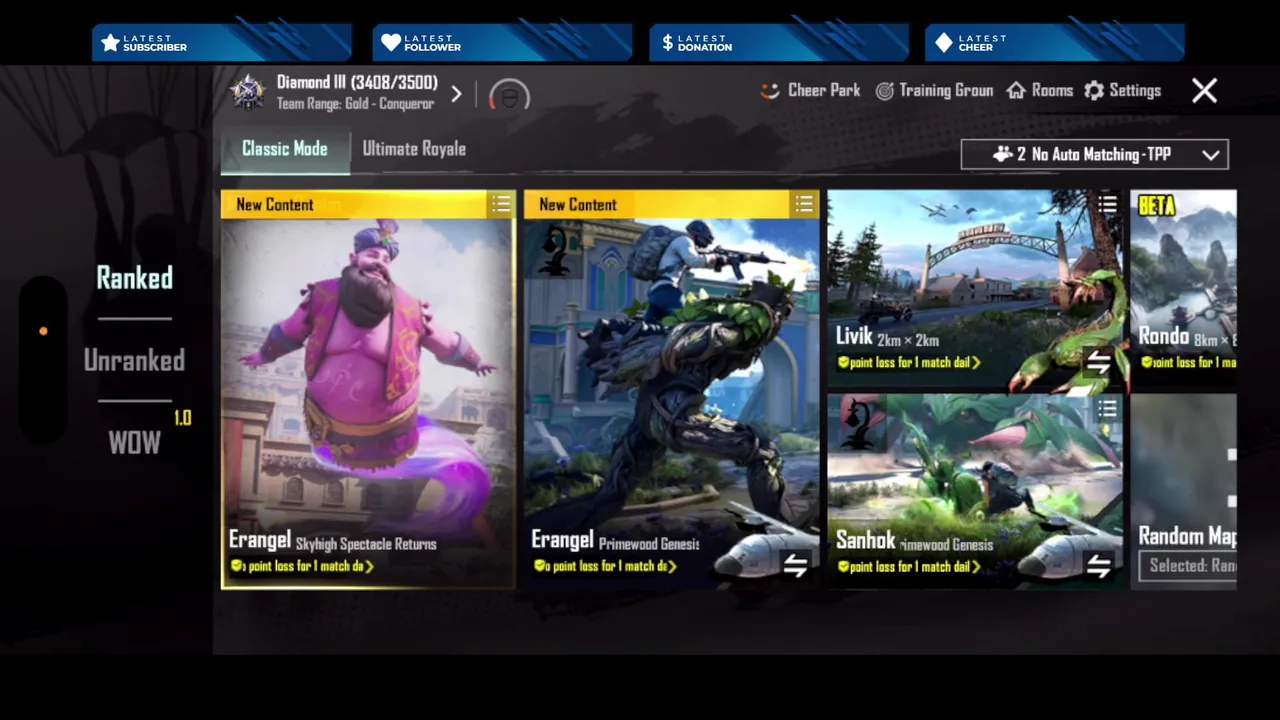Select the Livik 2km map card
Image resolution: width=1280 pixels, height=720 pixels.
975,287
